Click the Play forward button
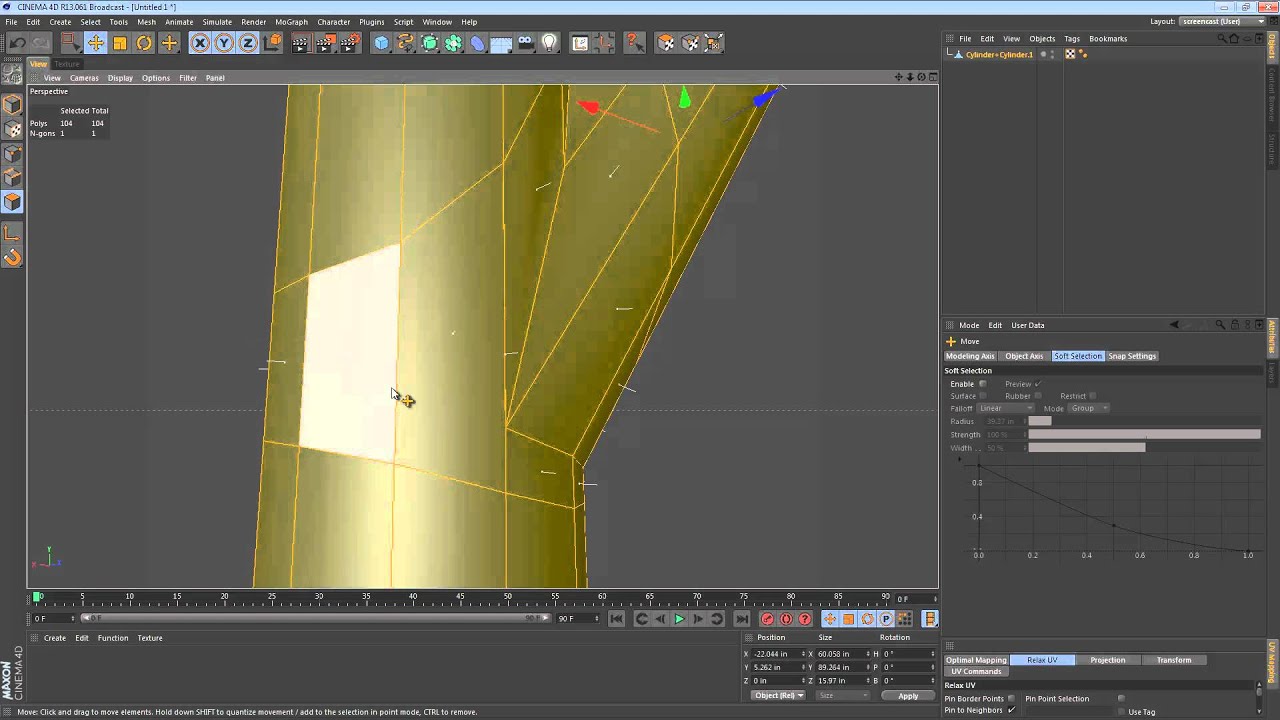 (x=679, y=619)
